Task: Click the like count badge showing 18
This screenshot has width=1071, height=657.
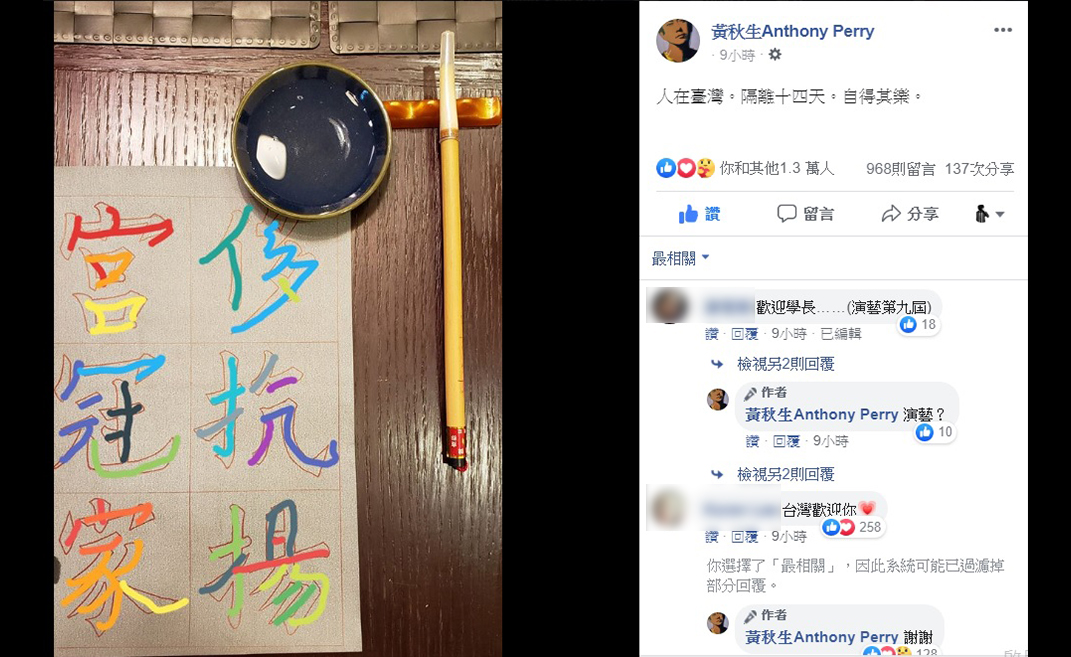Action: coord(919,324)
